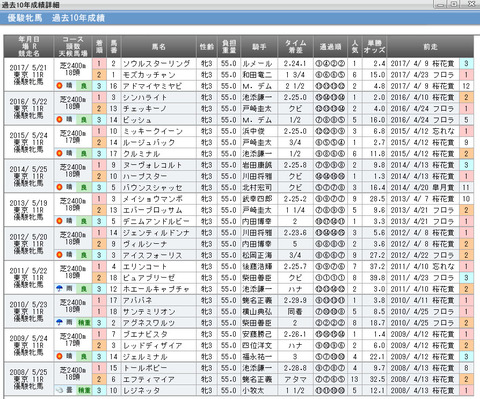Image resolution: width=480 pixels, height=399 pixels.
Task: Select horse name ヴィルシーナ
Action: (x=145, y=244)
